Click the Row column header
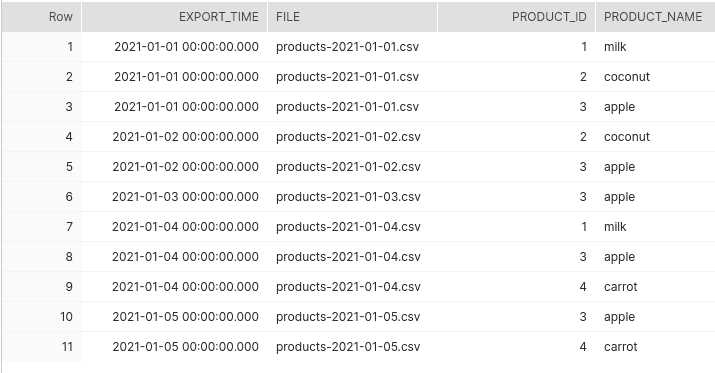The width and height of the screenshot is (715, 373). (x=41, y=17)
